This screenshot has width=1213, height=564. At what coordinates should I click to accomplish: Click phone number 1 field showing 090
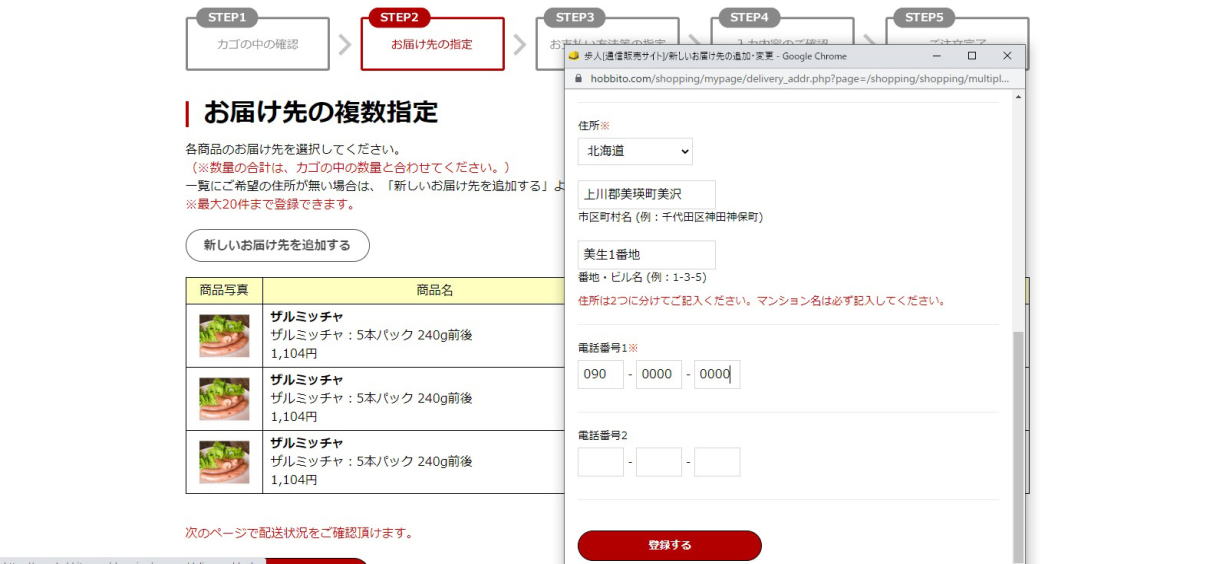(601, 374)
